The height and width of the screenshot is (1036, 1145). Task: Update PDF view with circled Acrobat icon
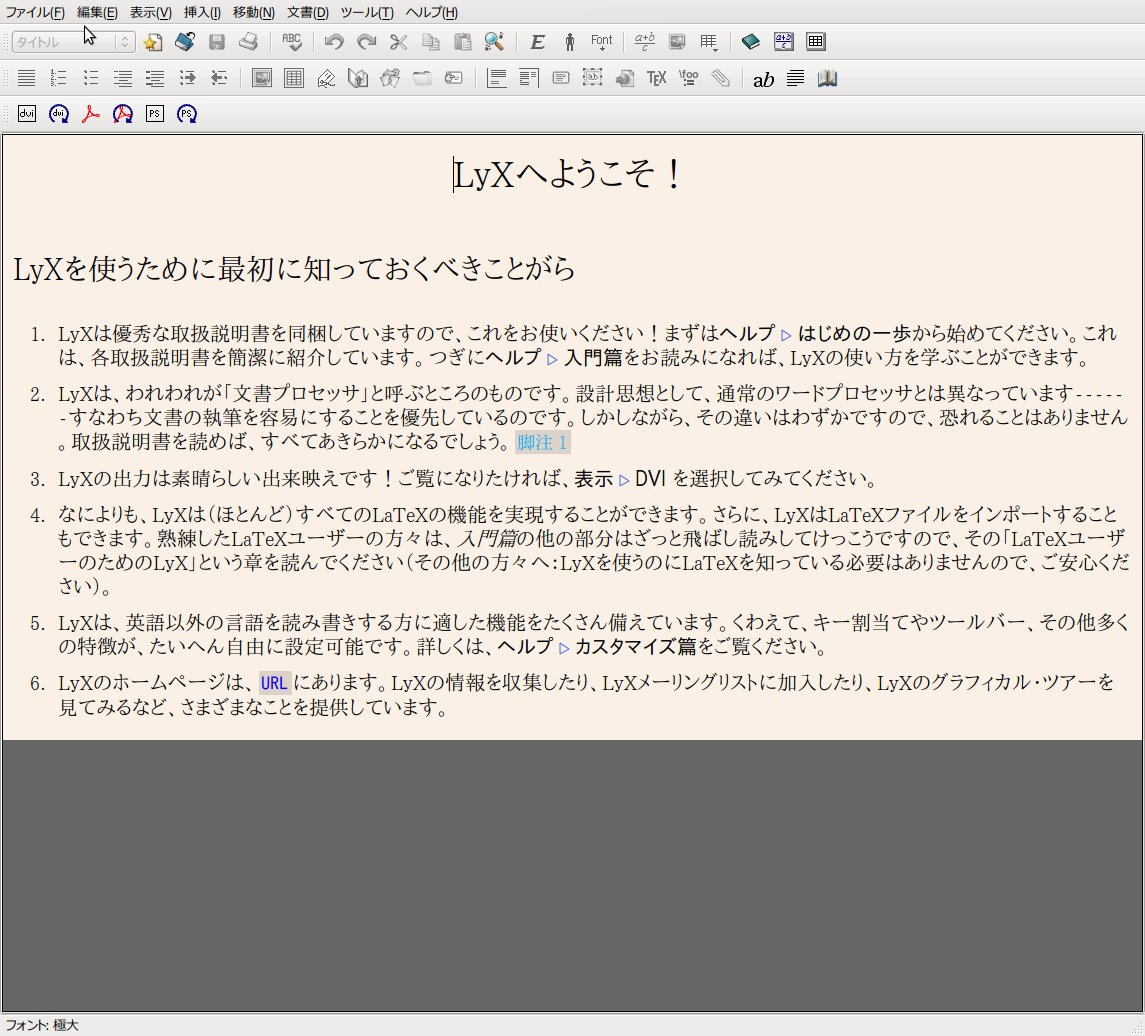(x=123, y=114)
